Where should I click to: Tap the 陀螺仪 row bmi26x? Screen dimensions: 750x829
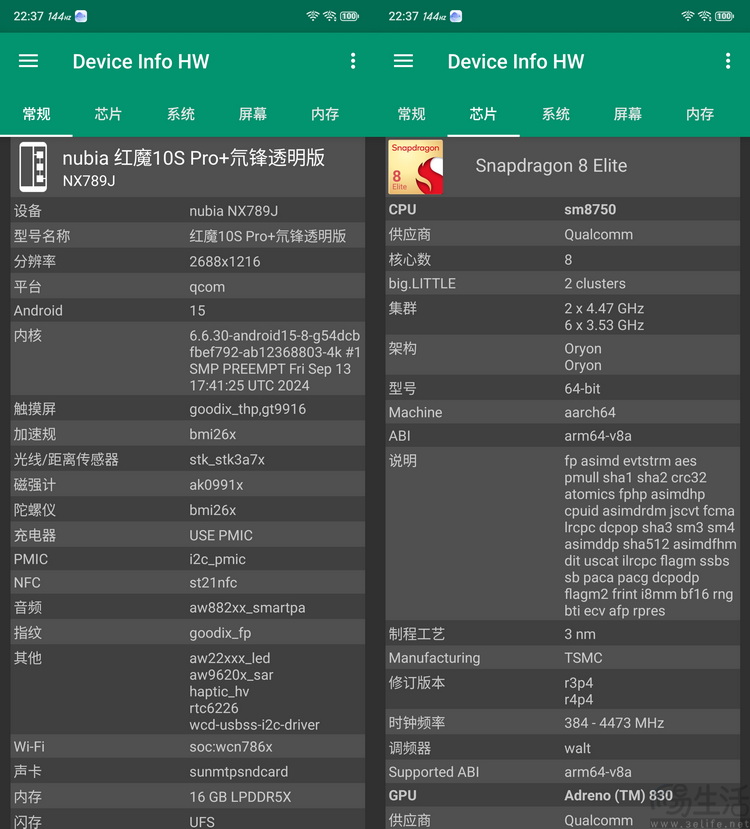[188, 510]
